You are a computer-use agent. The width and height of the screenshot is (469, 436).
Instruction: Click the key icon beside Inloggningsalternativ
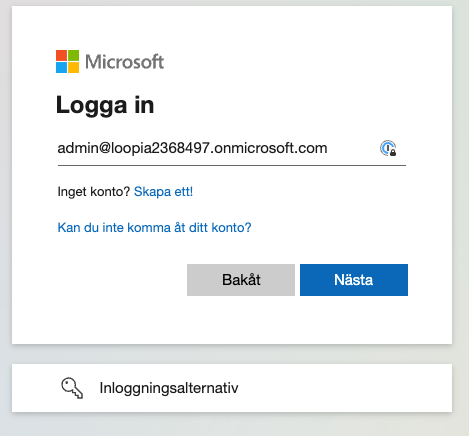[72, 388]
